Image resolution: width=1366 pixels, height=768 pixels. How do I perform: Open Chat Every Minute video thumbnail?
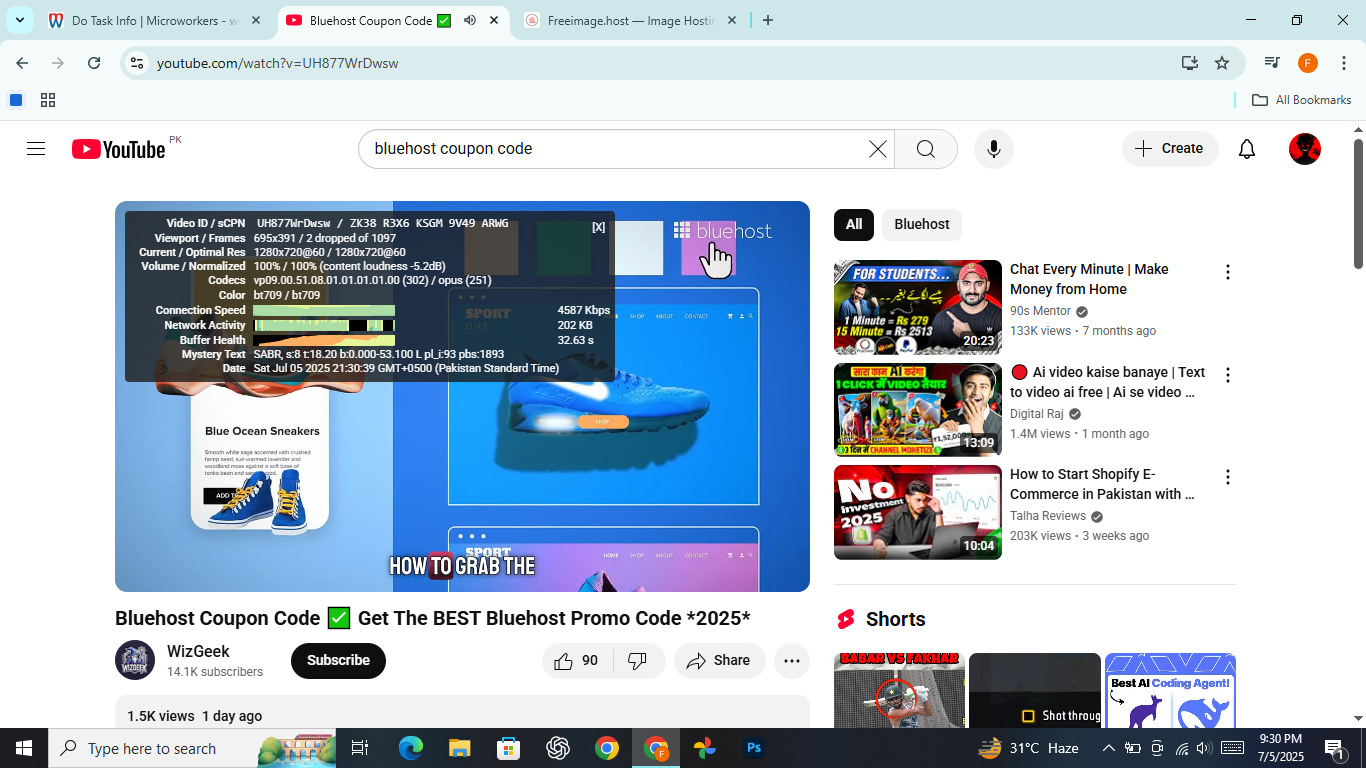(918, 307)
